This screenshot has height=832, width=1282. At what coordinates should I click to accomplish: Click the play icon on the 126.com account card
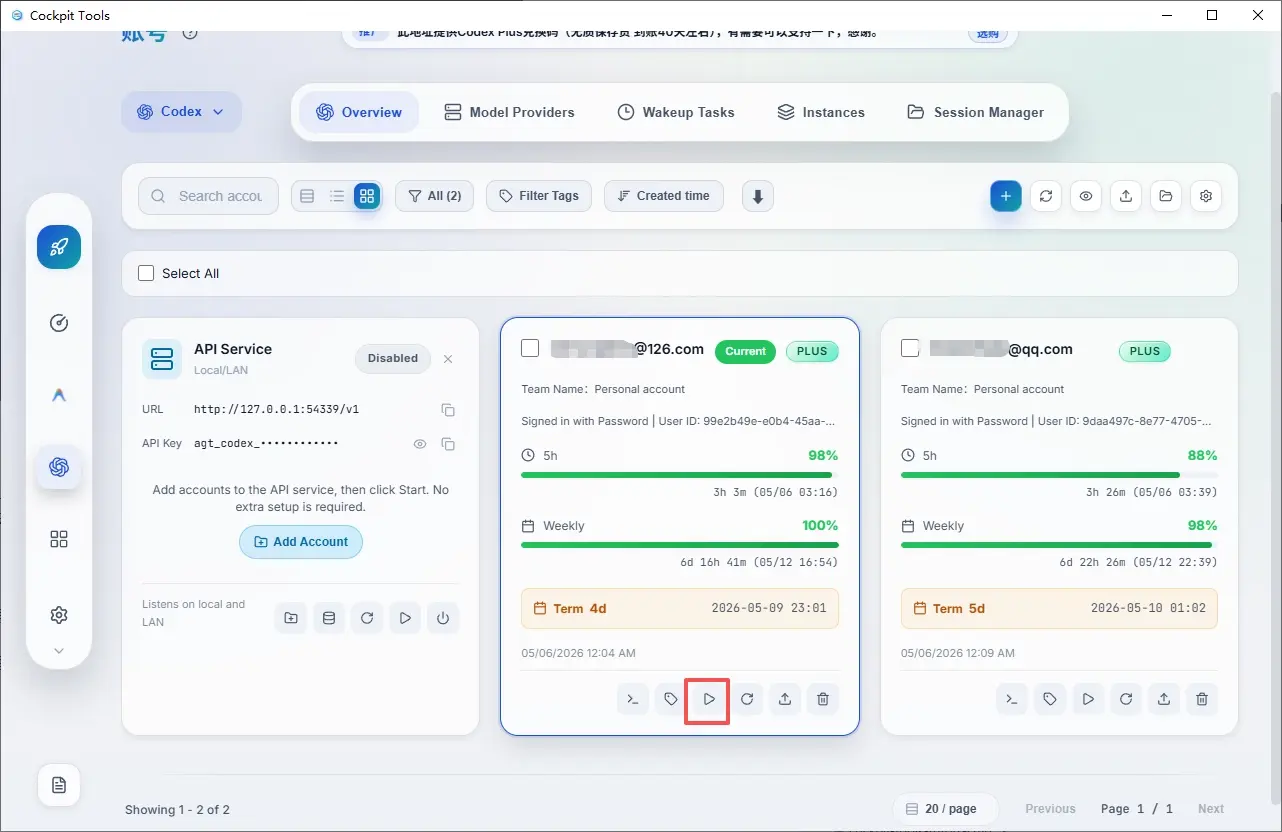[x=709, y=699]
